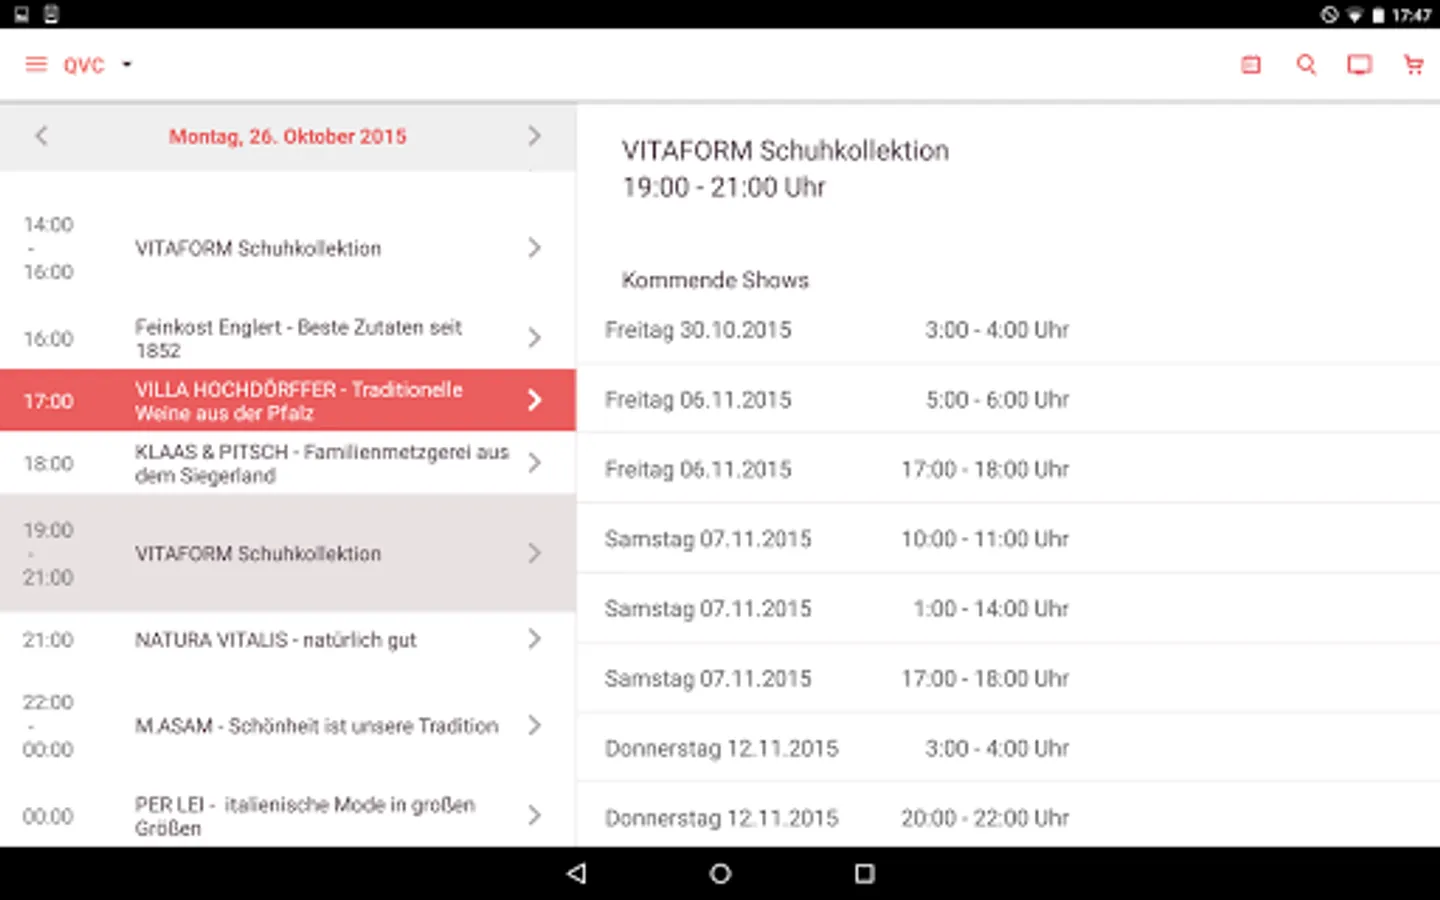Expand chevron for Feinkost Englert row
This screenshot has height=900, width=1440.
pyautogui.click(x=534, y=338)
